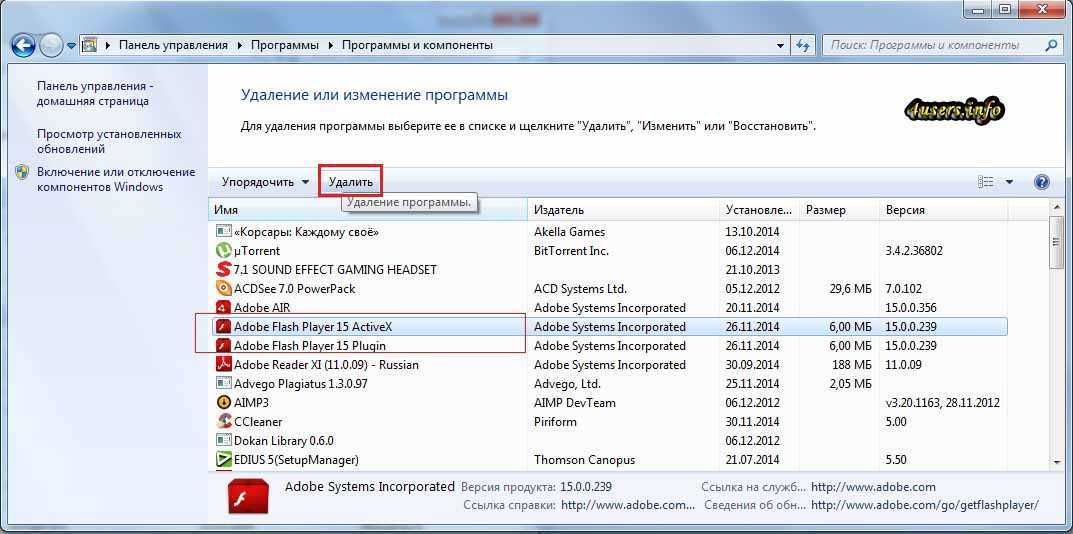
Task: Sort by the 'Версия' column header
Action: point(944,210)
